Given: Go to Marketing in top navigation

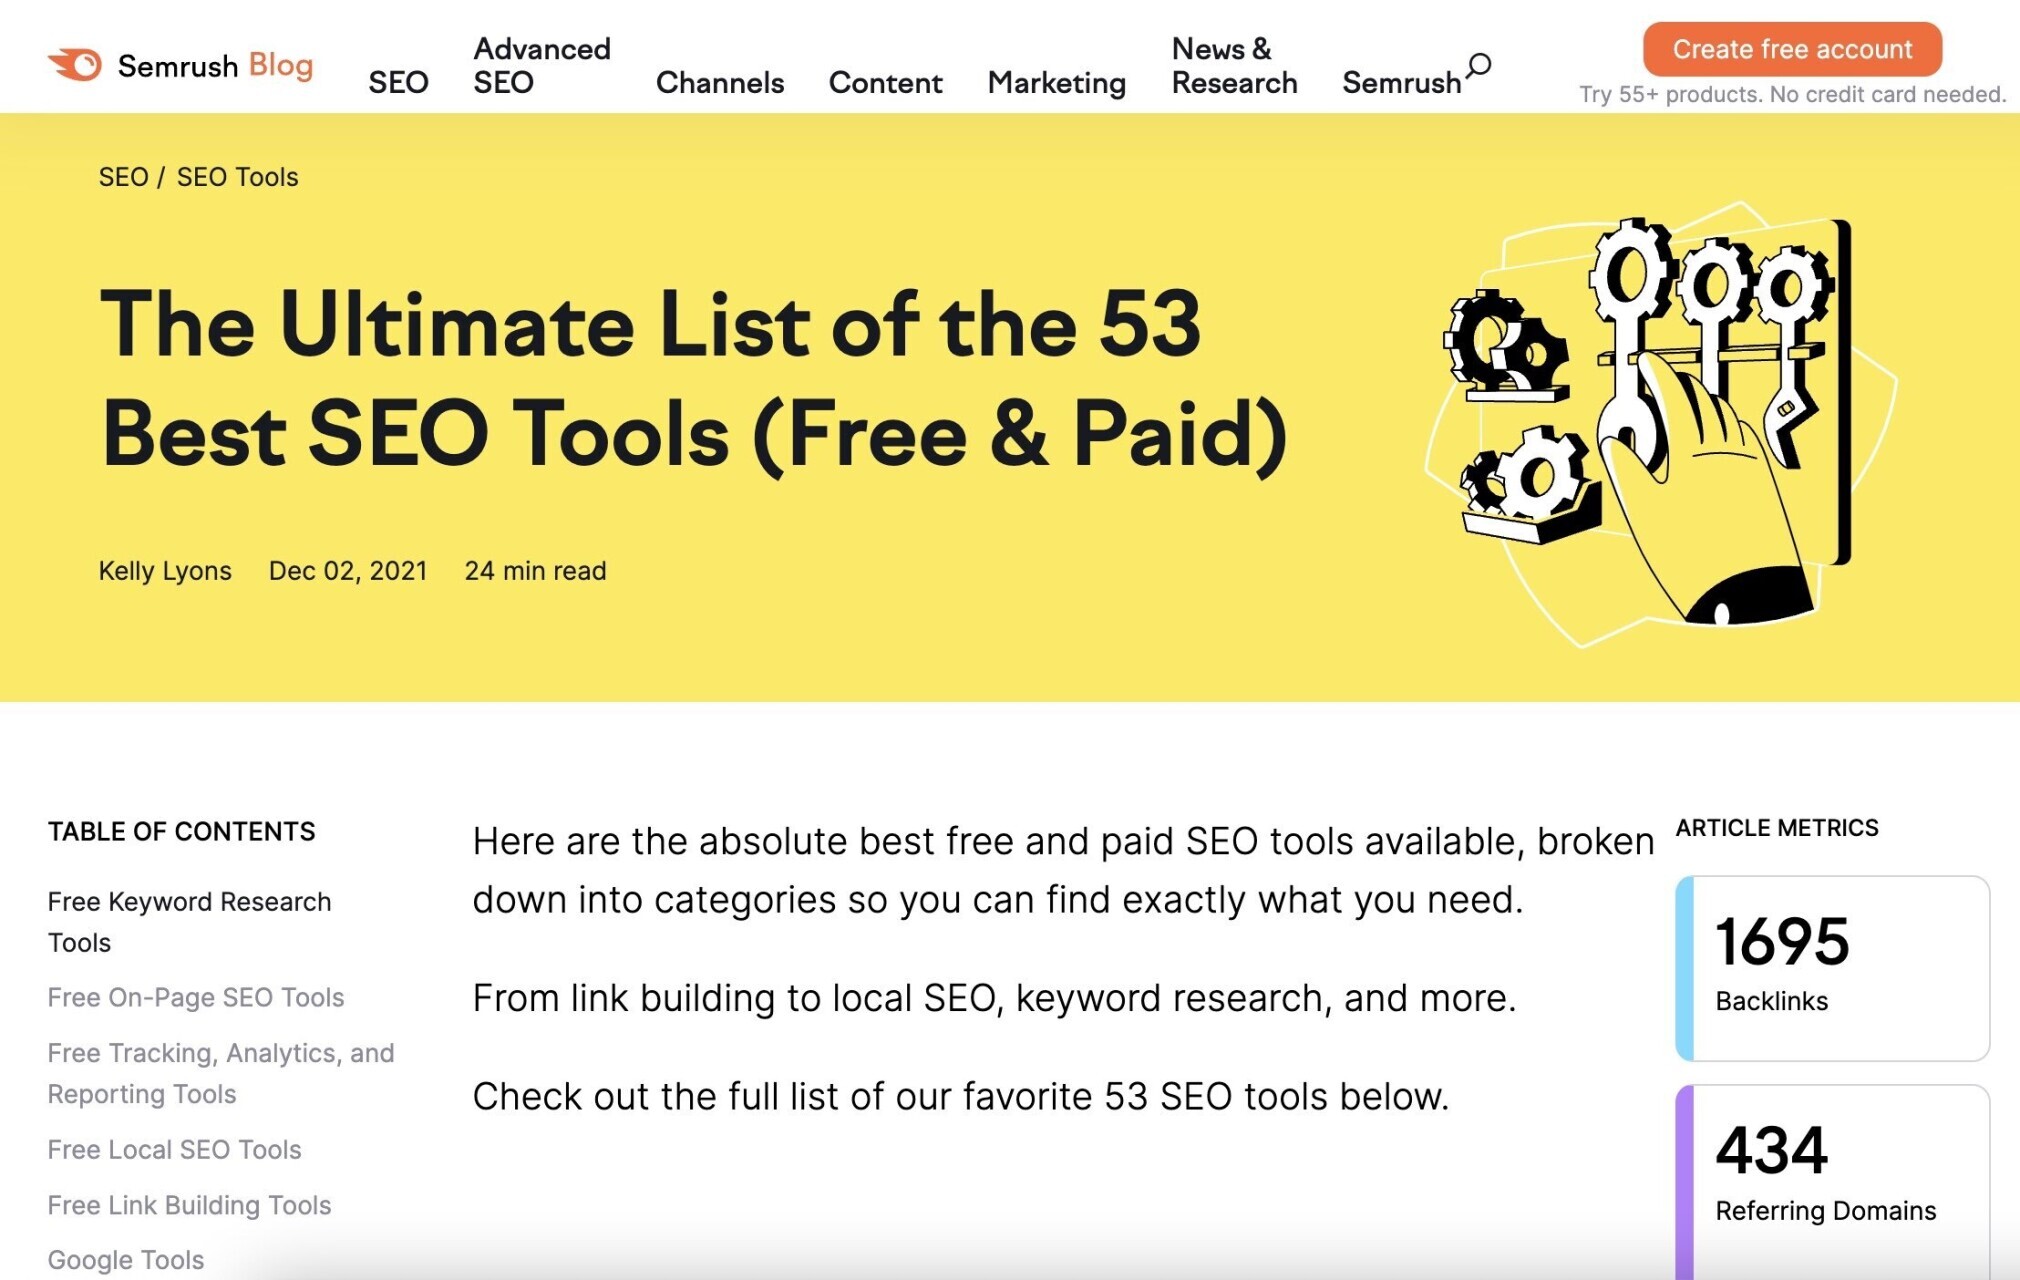Looking at the screenshot, I should [1056, 82].
